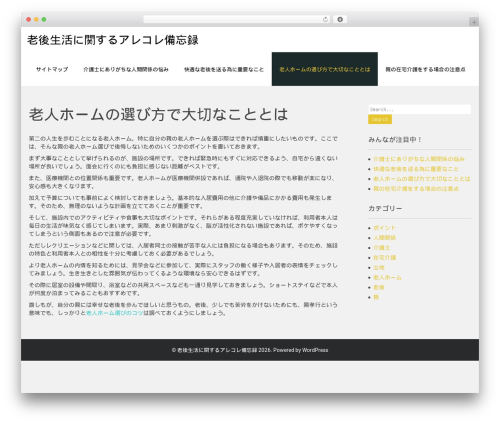Open the 介護士 category
This screenshot has height=423, width=500.
382,248
